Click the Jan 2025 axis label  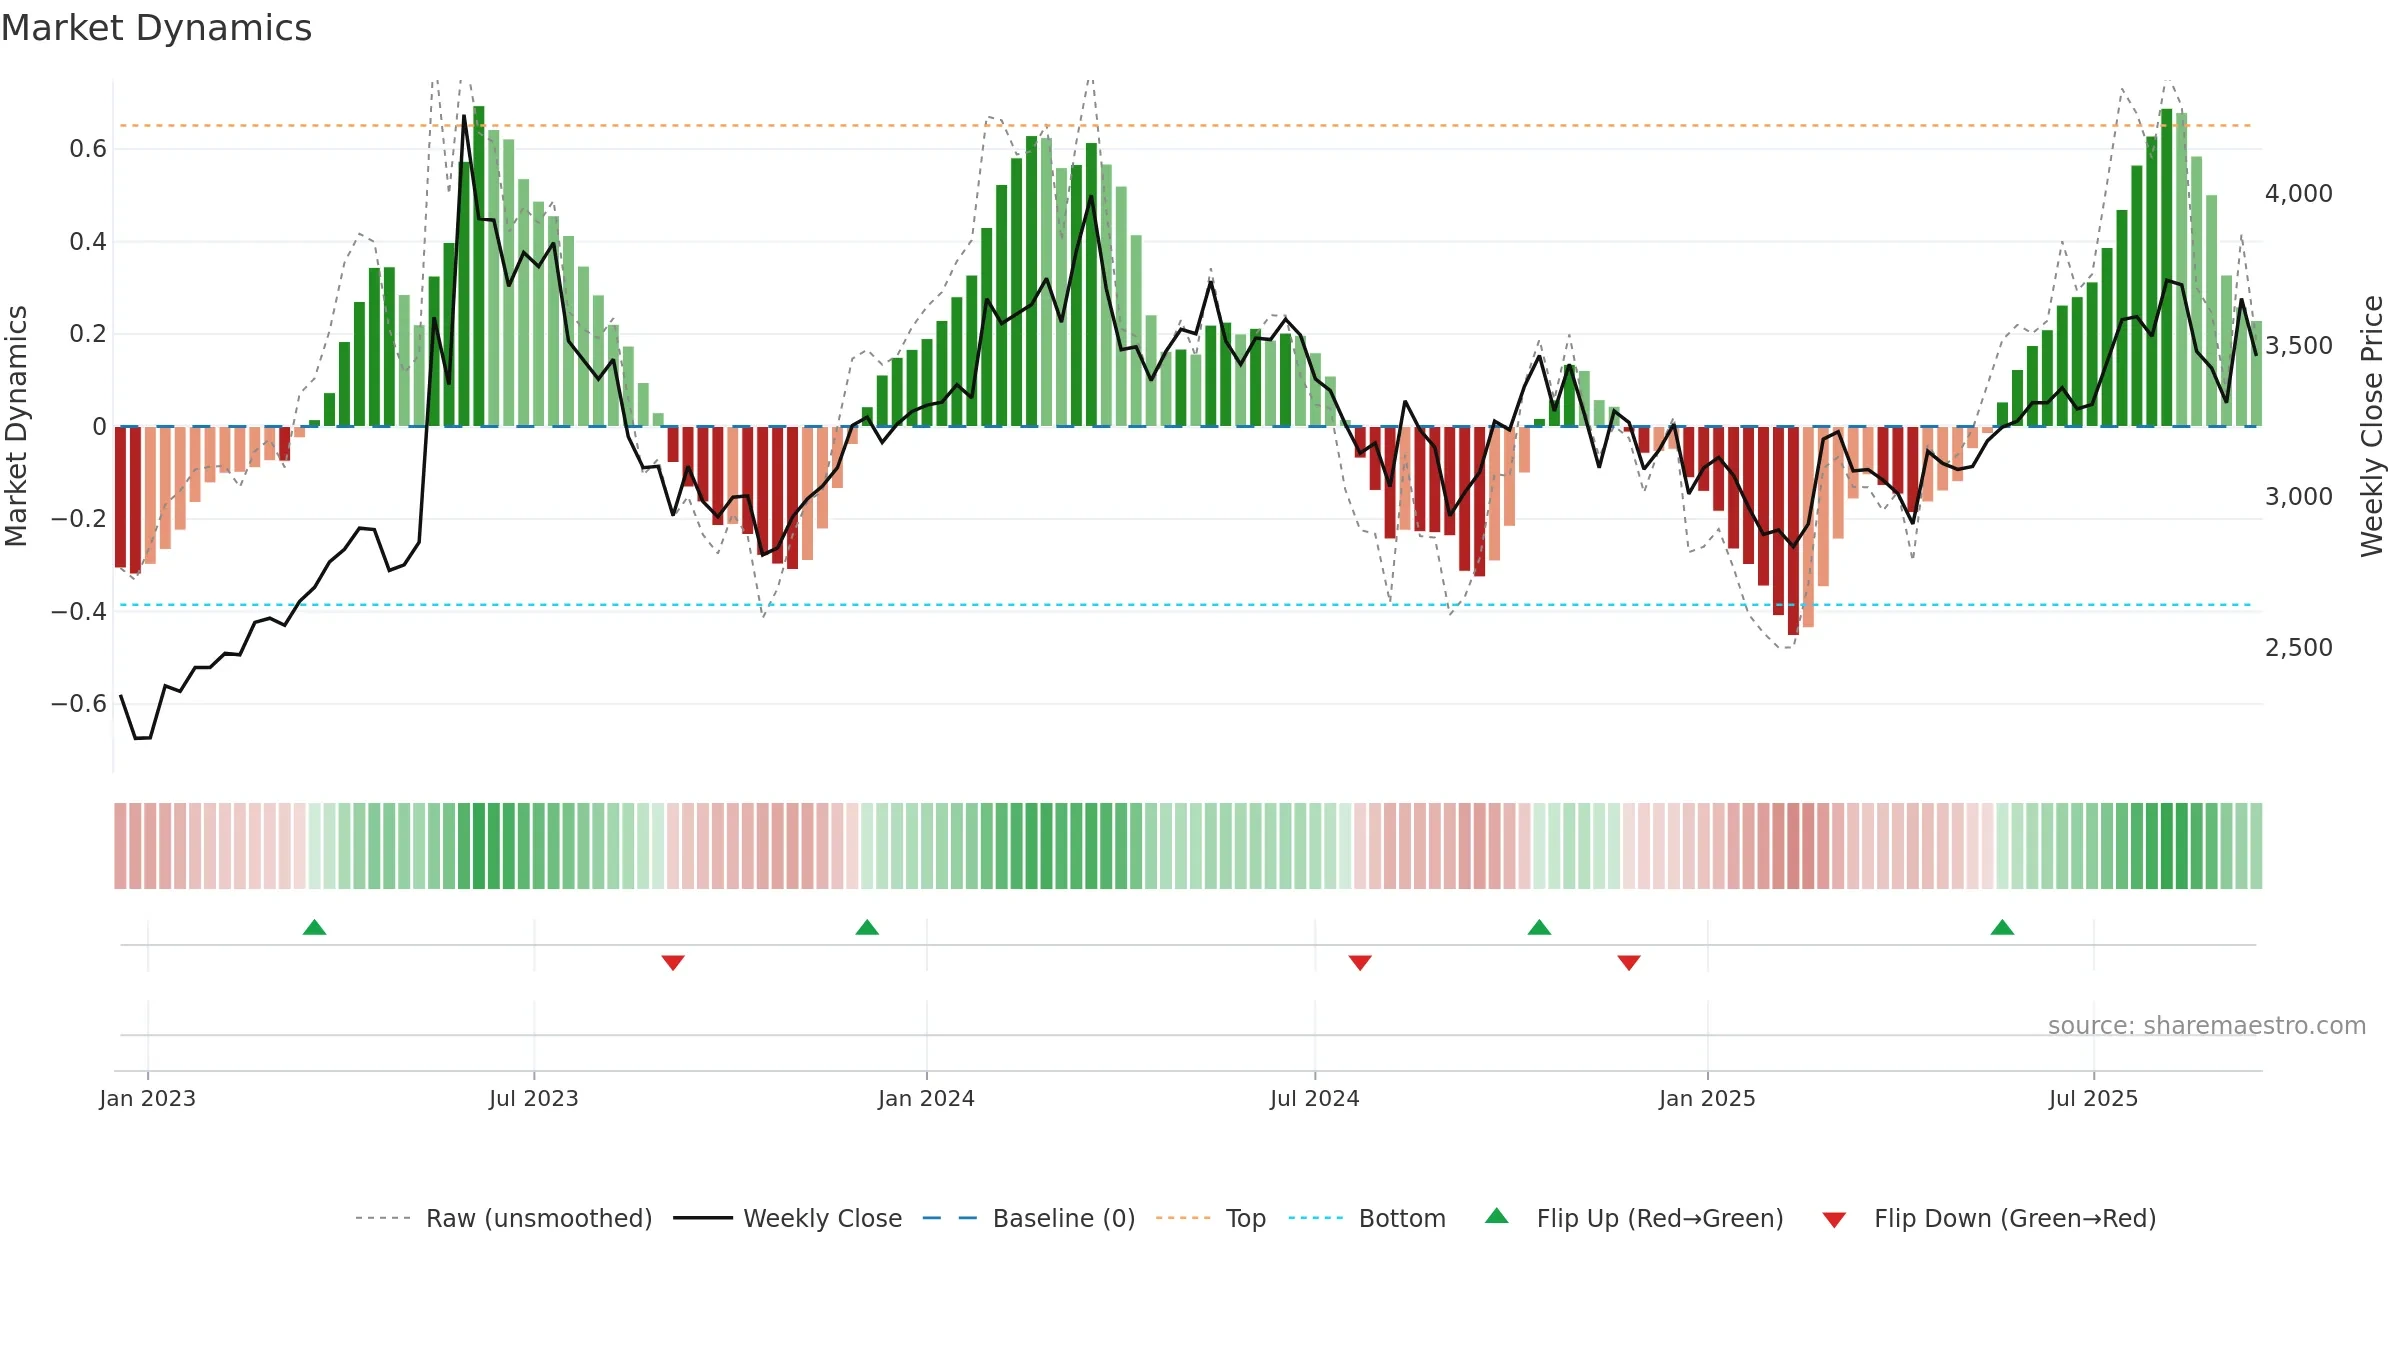point(1707,1098)
